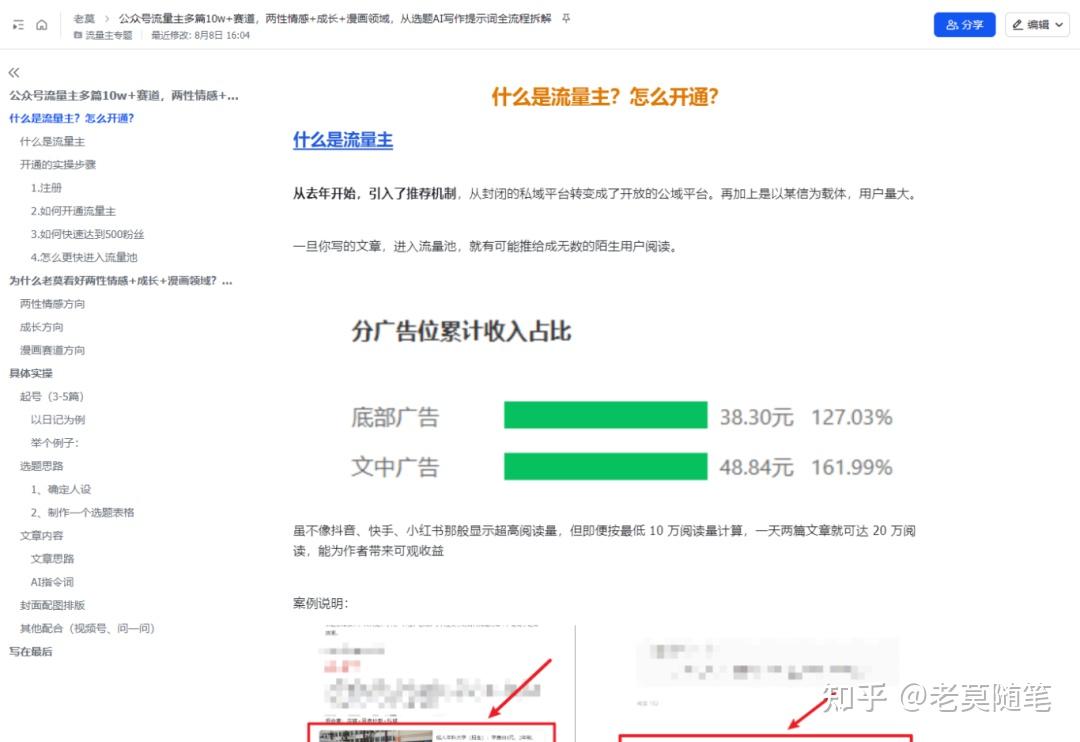Click the pin icon next to document title
Image resolution: width=1080 pixels, height=742 pixels.
tap(566, 18)
